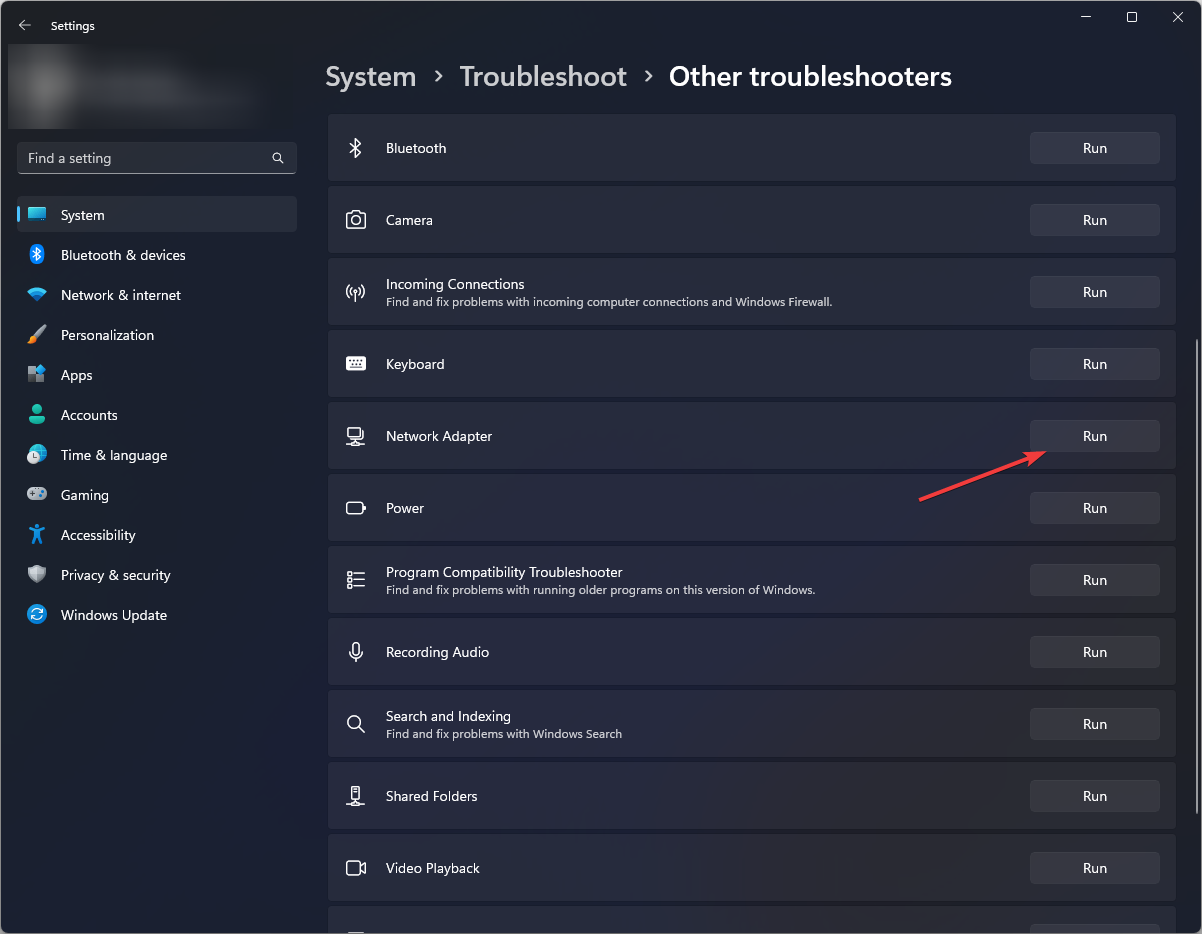Click the Video Playback camera icon
Screen dimensions: 1202x934
[x=355, y=868]
